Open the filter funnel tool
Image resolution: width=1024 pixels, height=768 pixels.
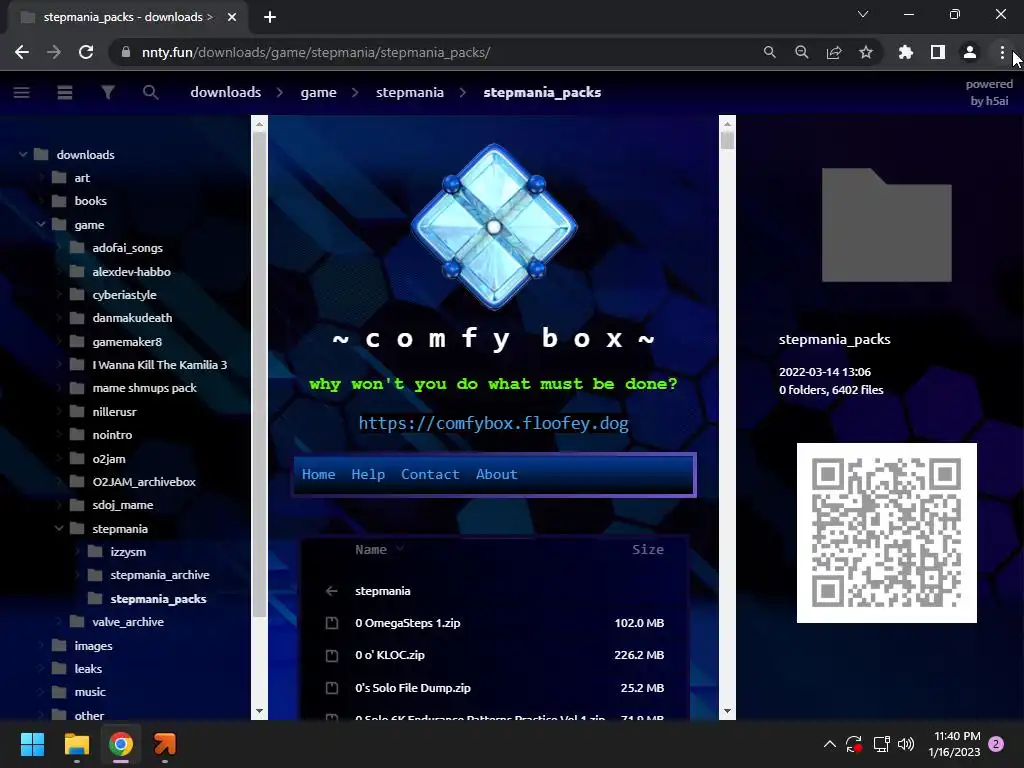(x=108, y=92)
